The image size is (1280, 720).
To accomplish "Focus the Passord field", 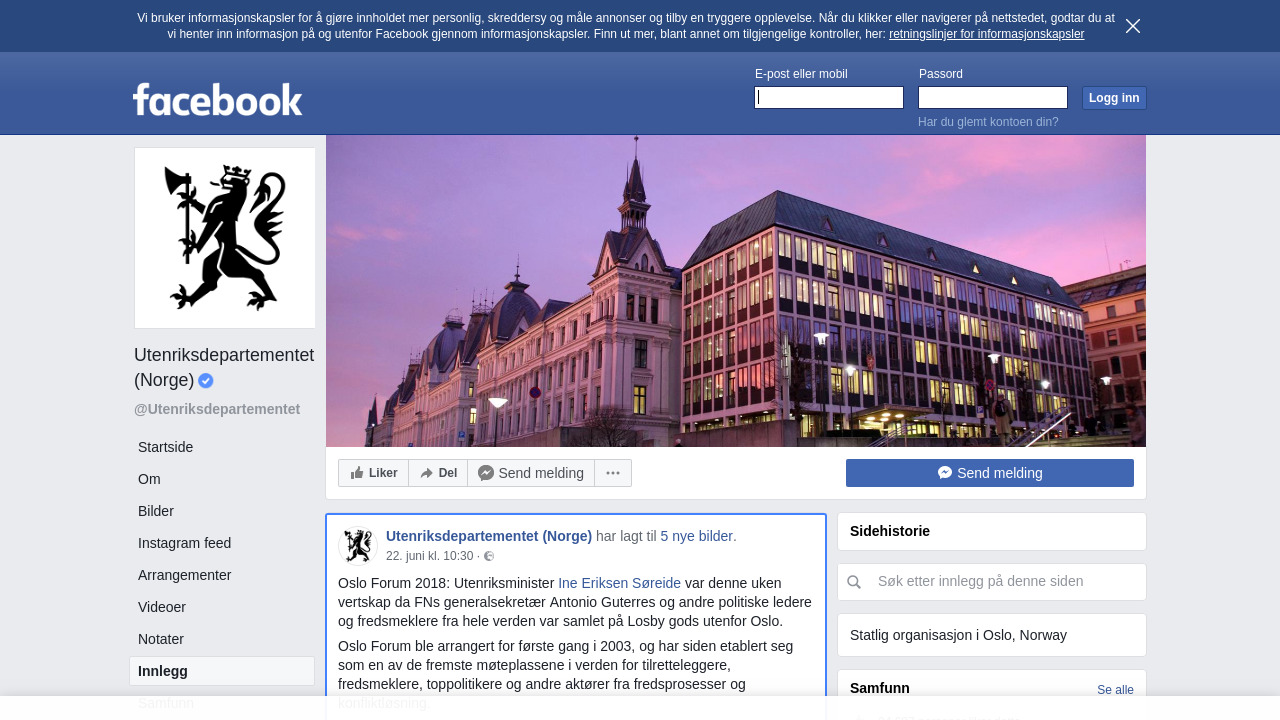I will pos(993,97).
